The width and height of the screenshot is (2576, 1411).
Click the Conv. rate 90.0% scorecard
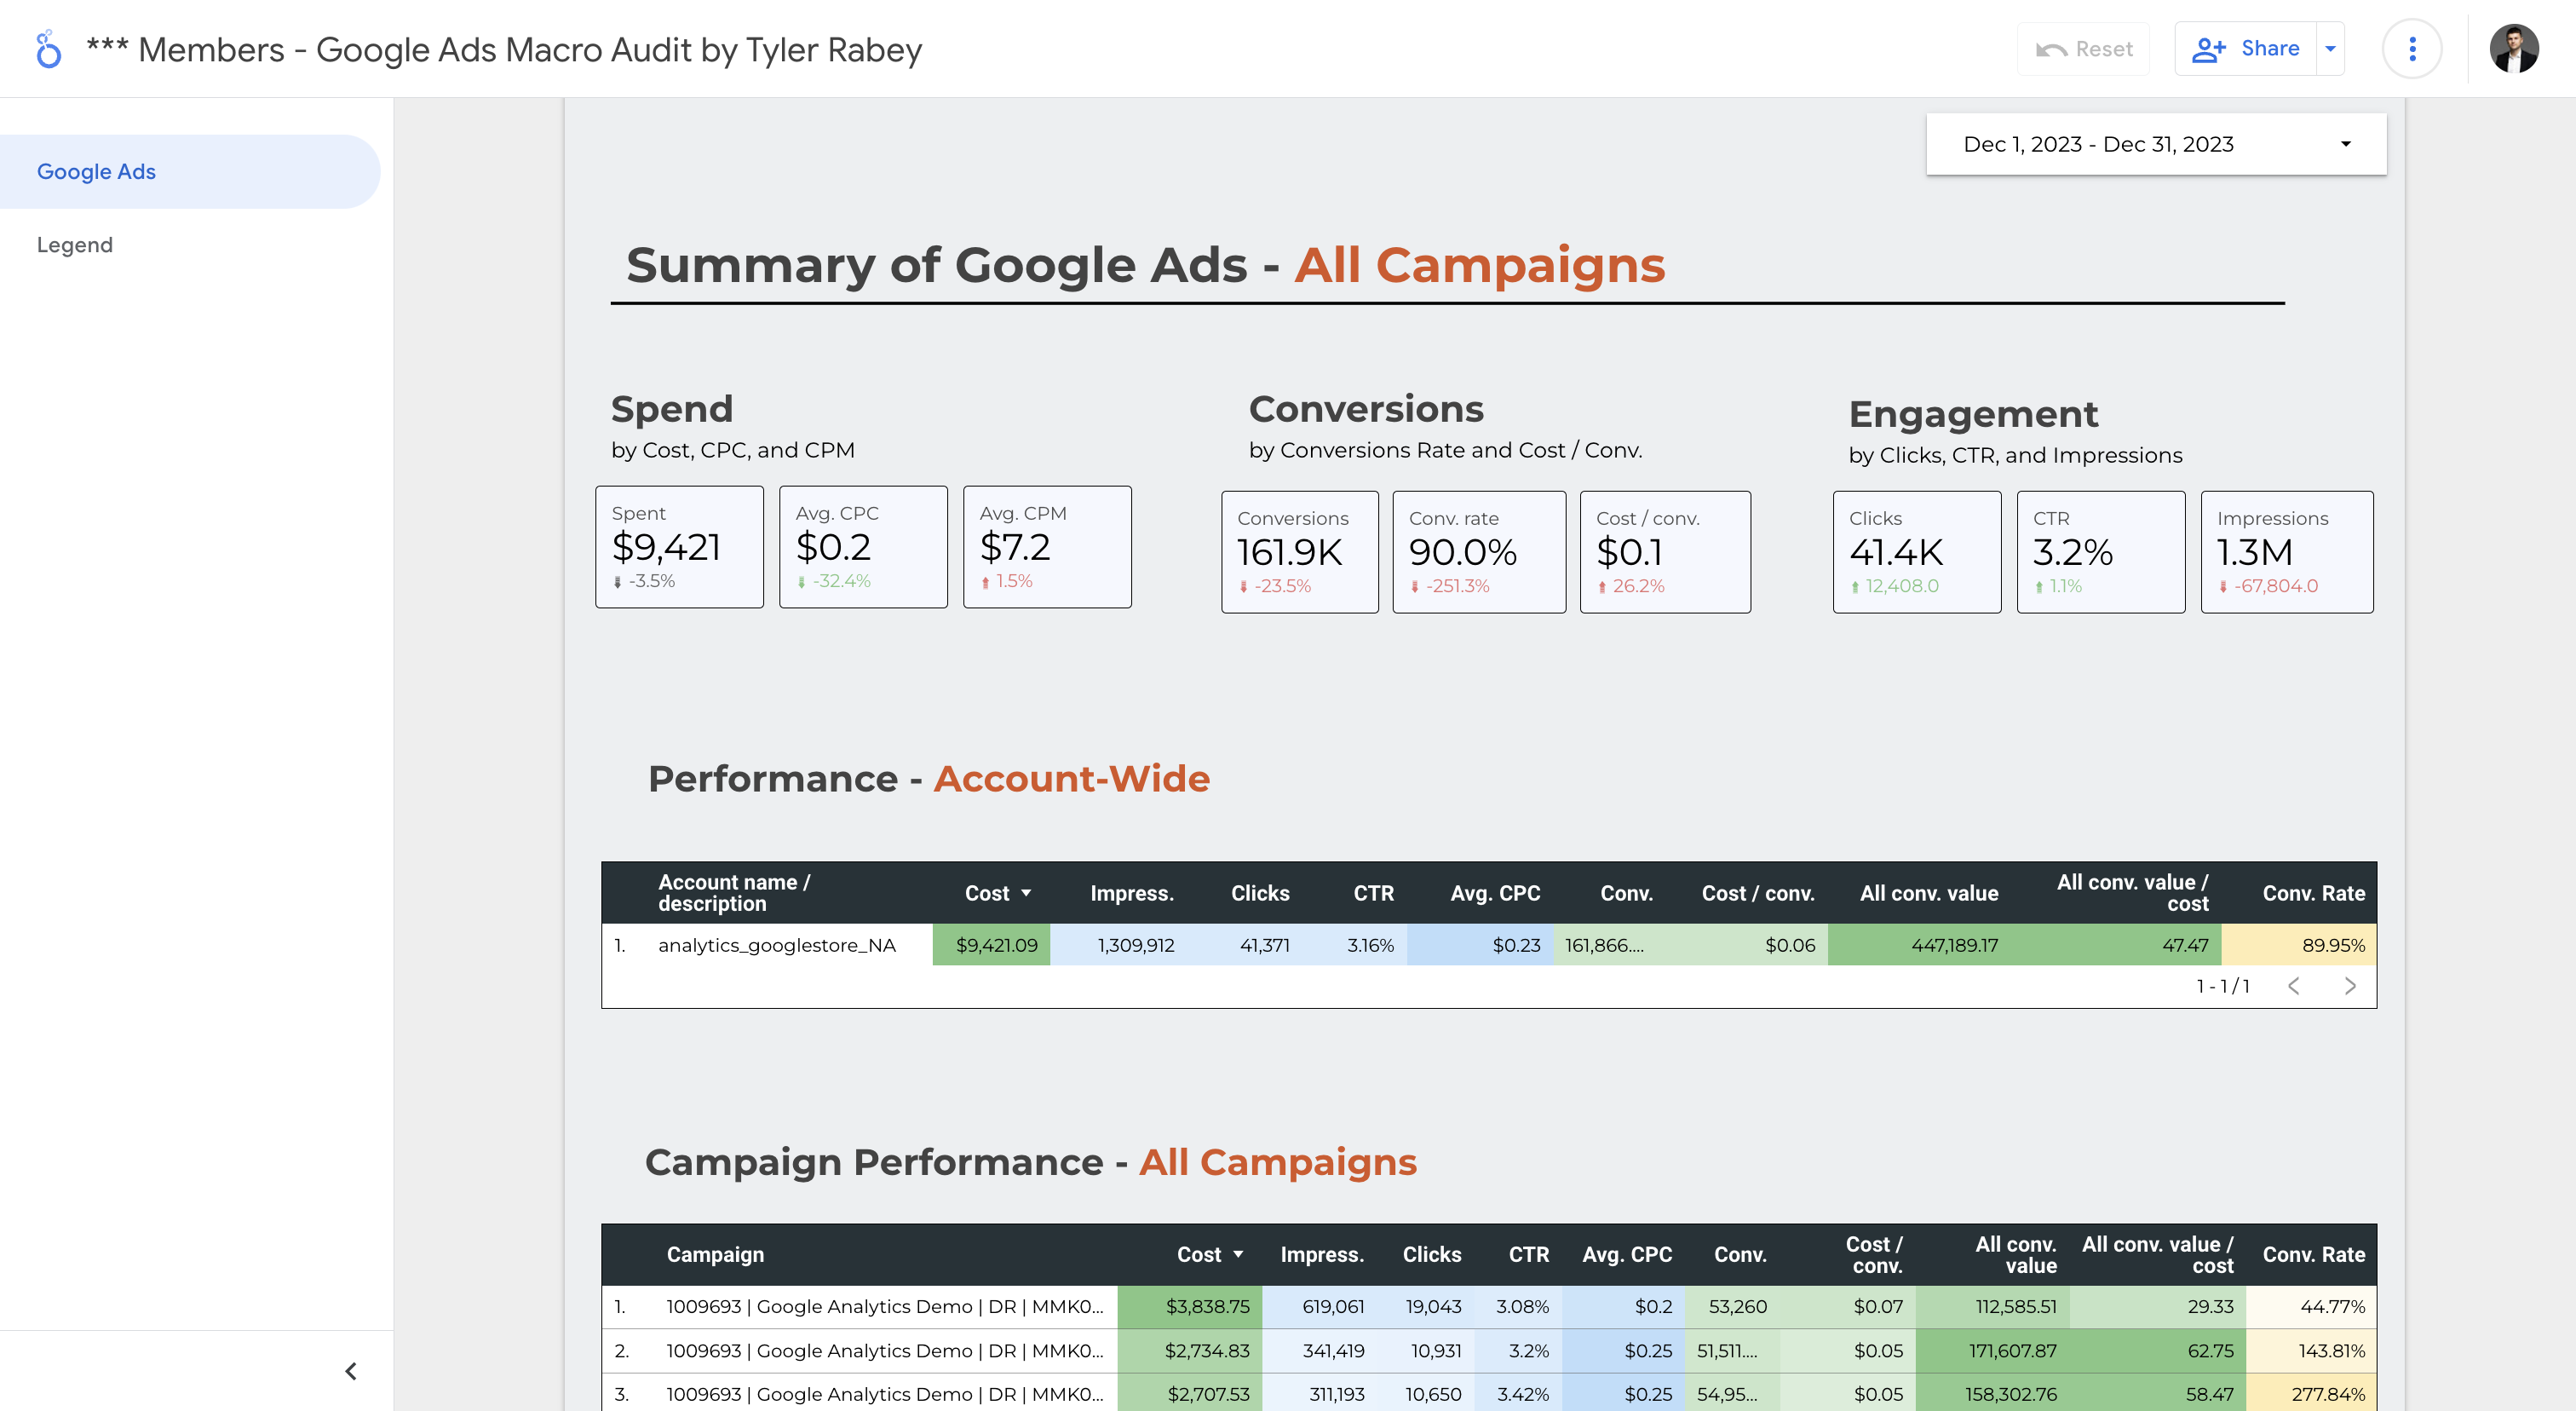pyautogui.click(x=1480, y=552)
